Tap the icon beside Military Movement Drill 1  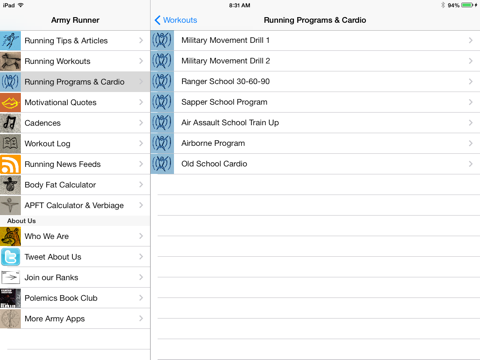coord(162,40)
